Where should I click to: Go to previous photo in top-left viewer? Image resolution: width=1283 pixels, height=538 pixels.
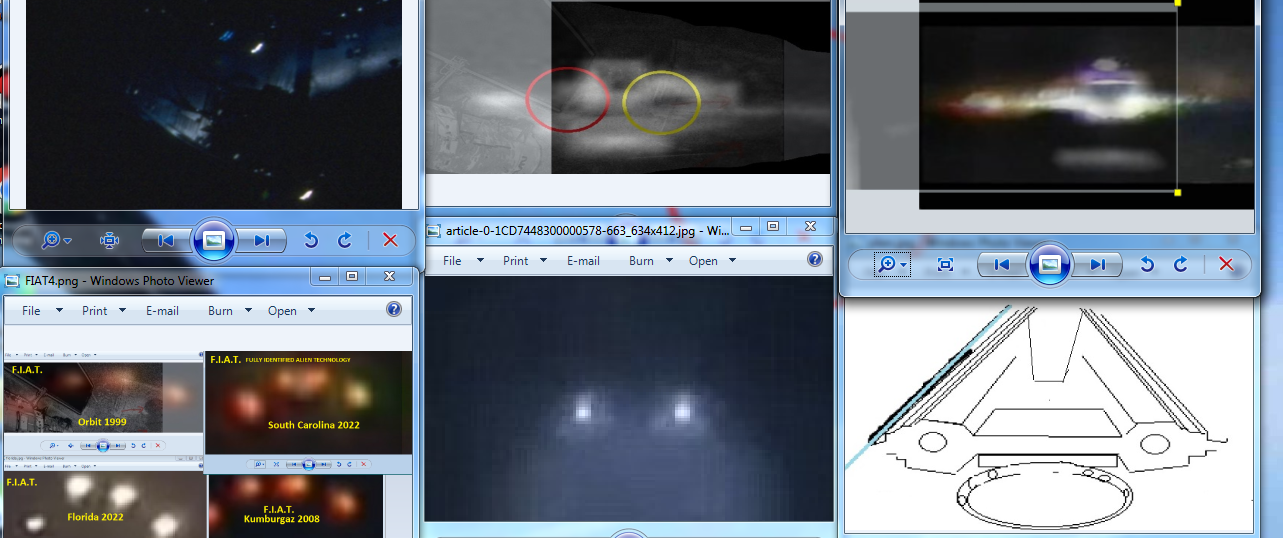166,240
